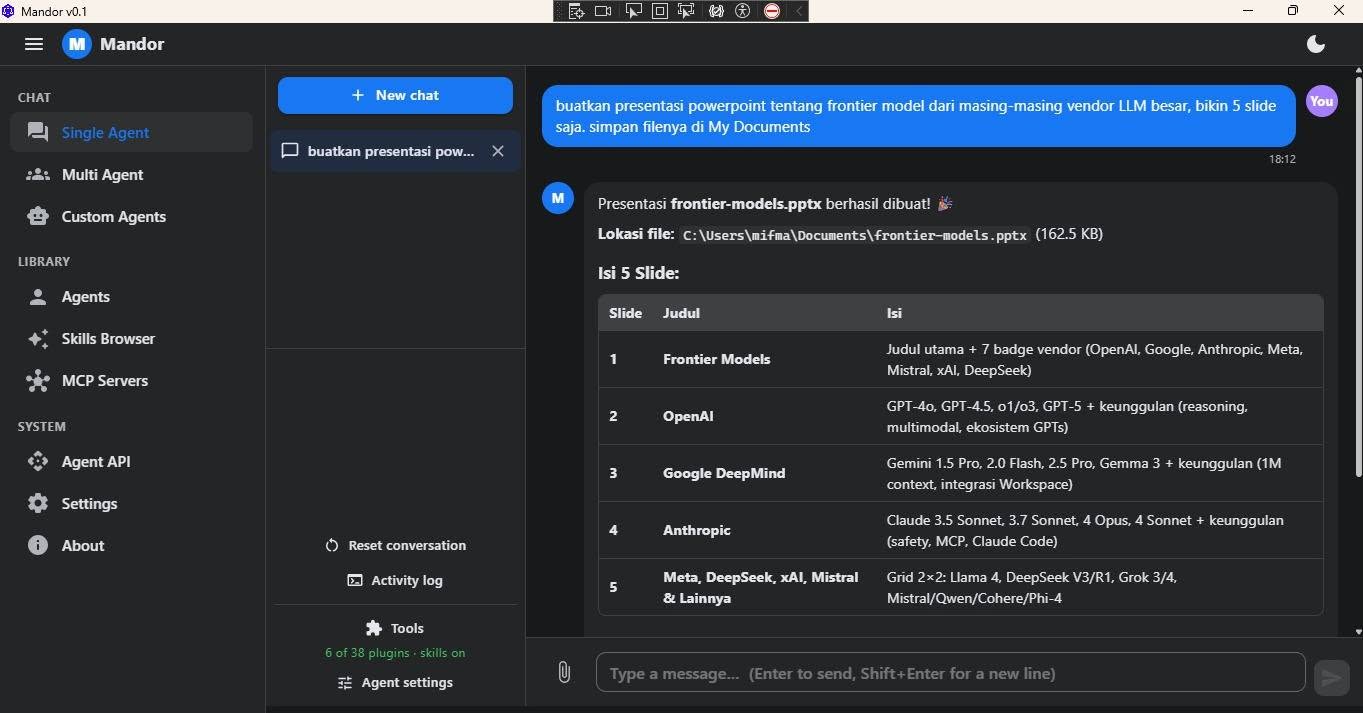Screen dimensions: 1363x713
Task: Click the Single Agent chat bubble icon
Action: [x=38, y=132]
